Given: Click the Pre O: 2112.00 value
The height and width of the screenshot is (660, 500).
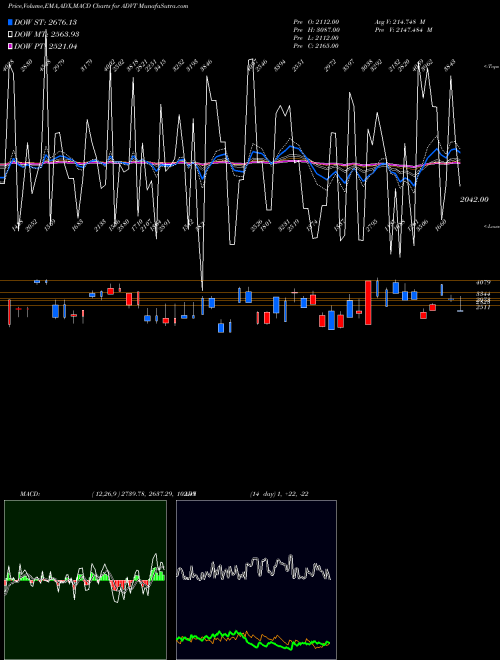Looking at the screenshot, I should click(x=316, y=22).
